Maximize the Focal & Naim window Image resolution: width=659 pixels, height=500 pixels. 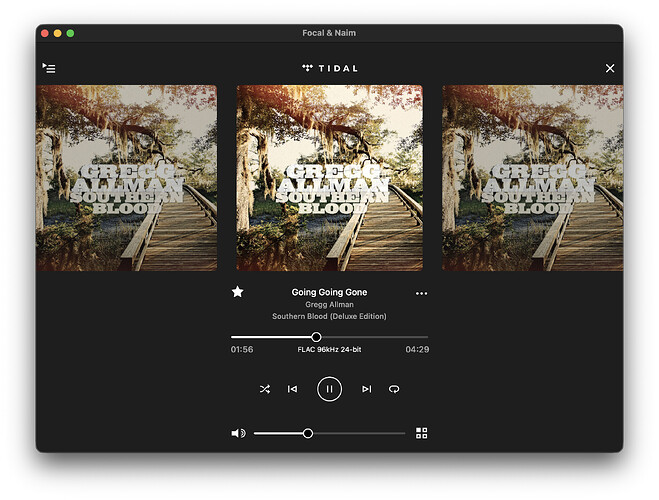click(x=70, y=33)
